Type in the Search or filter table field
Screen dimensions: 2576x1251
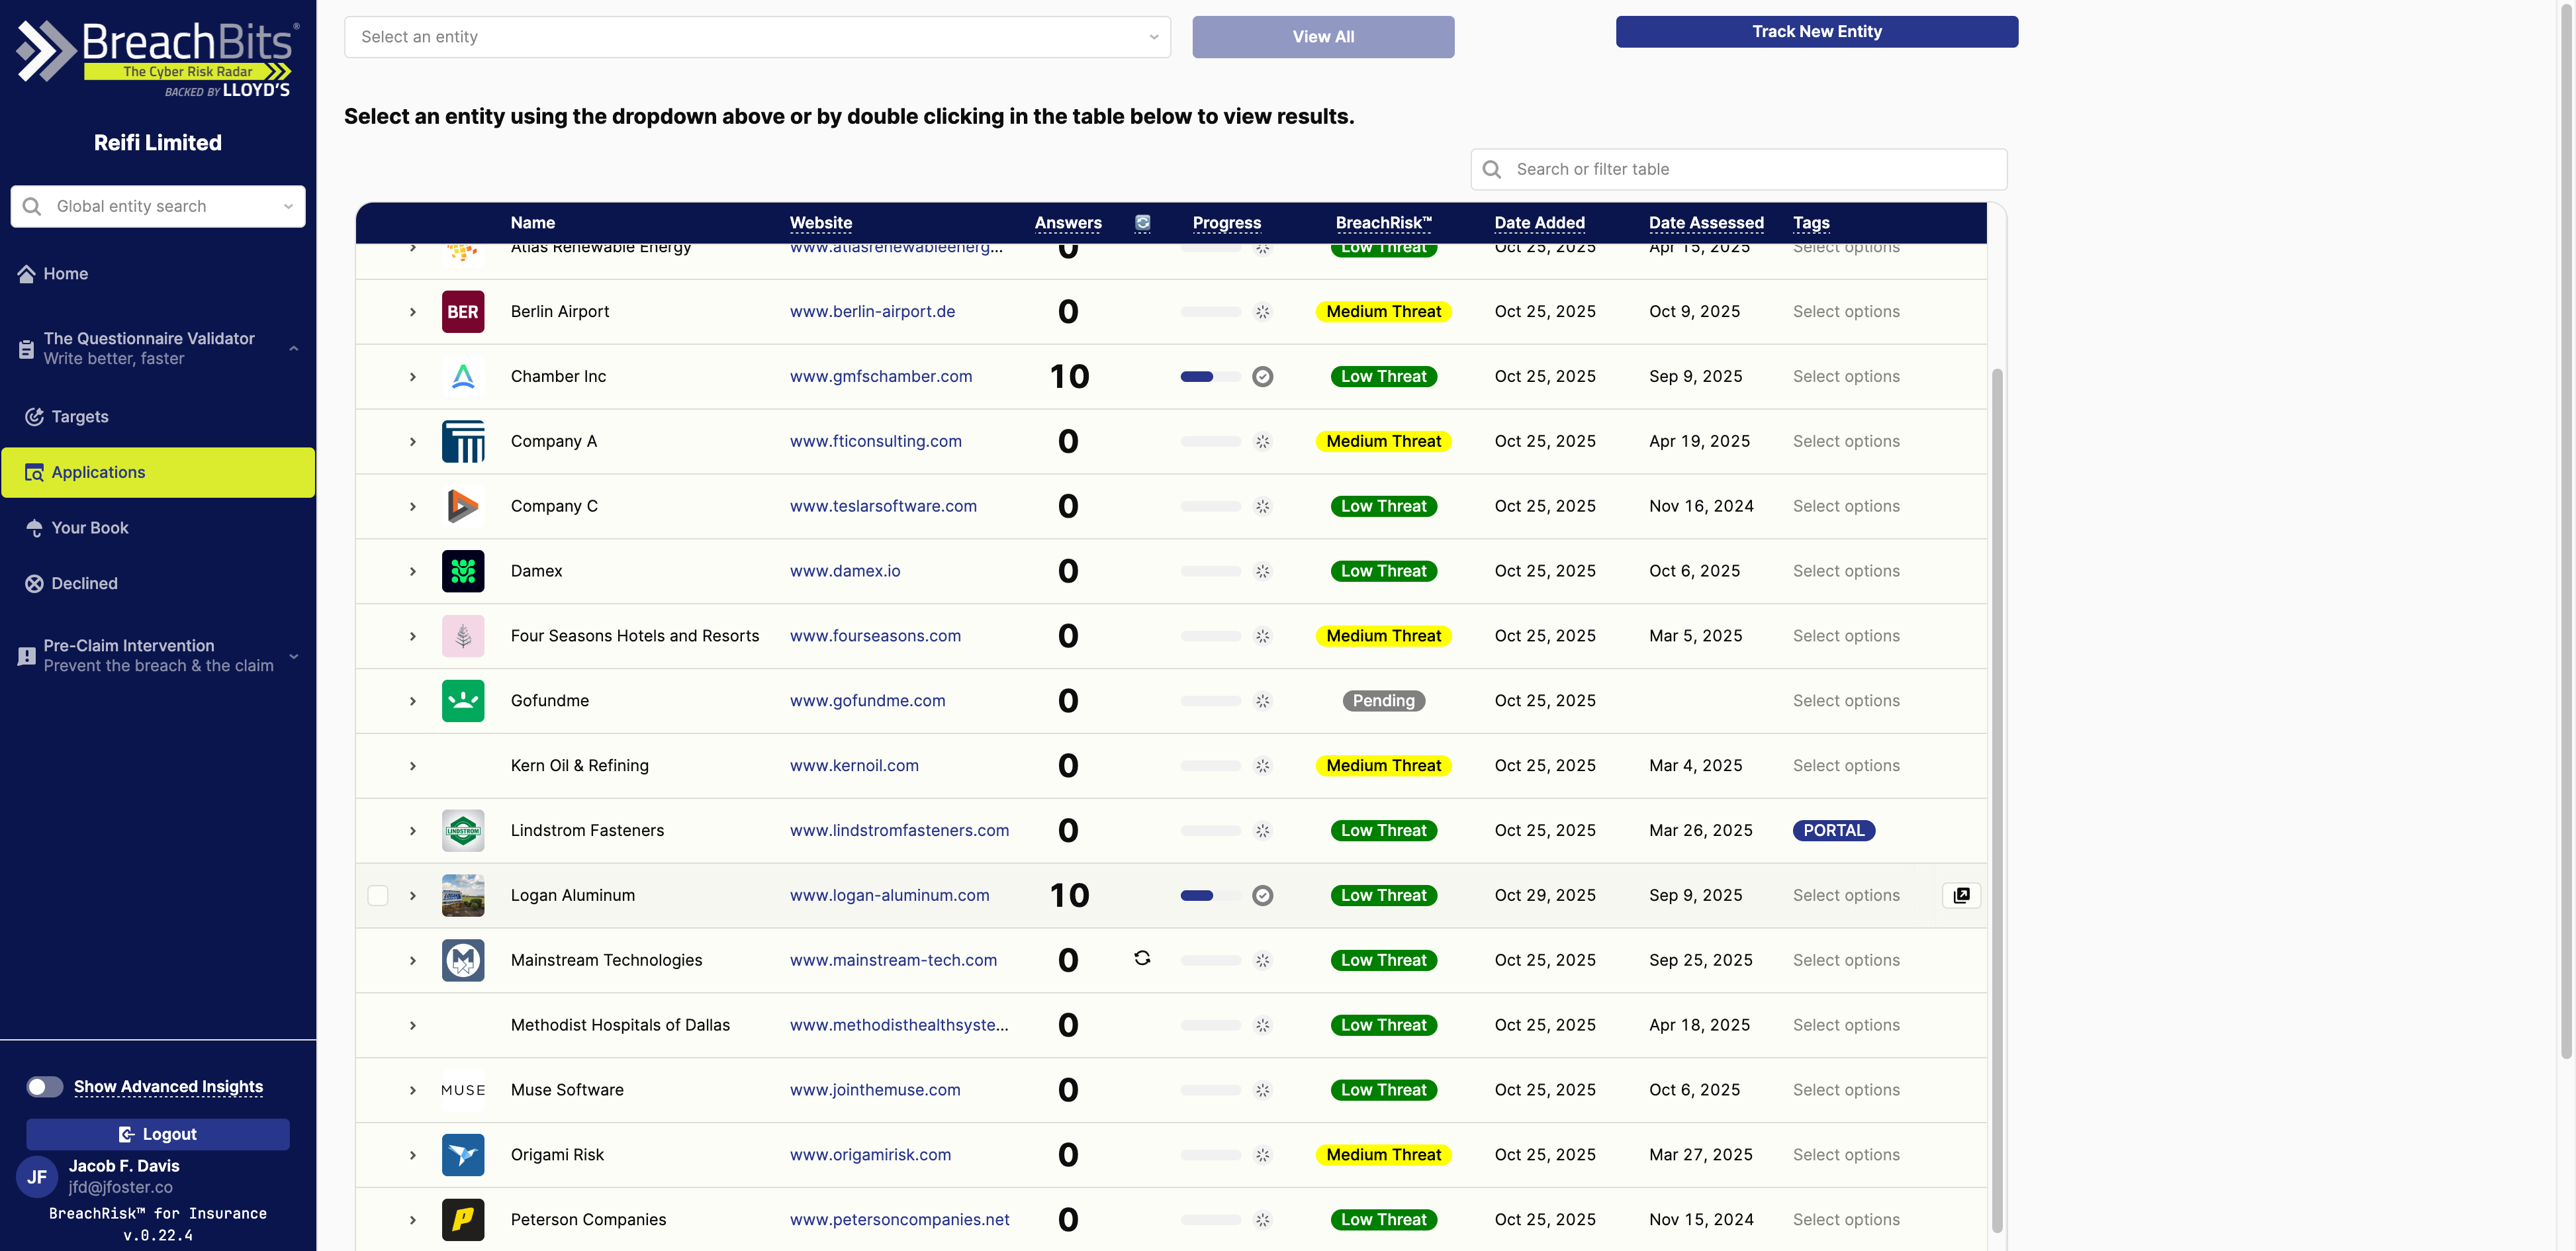click(x=1737, y=169)
